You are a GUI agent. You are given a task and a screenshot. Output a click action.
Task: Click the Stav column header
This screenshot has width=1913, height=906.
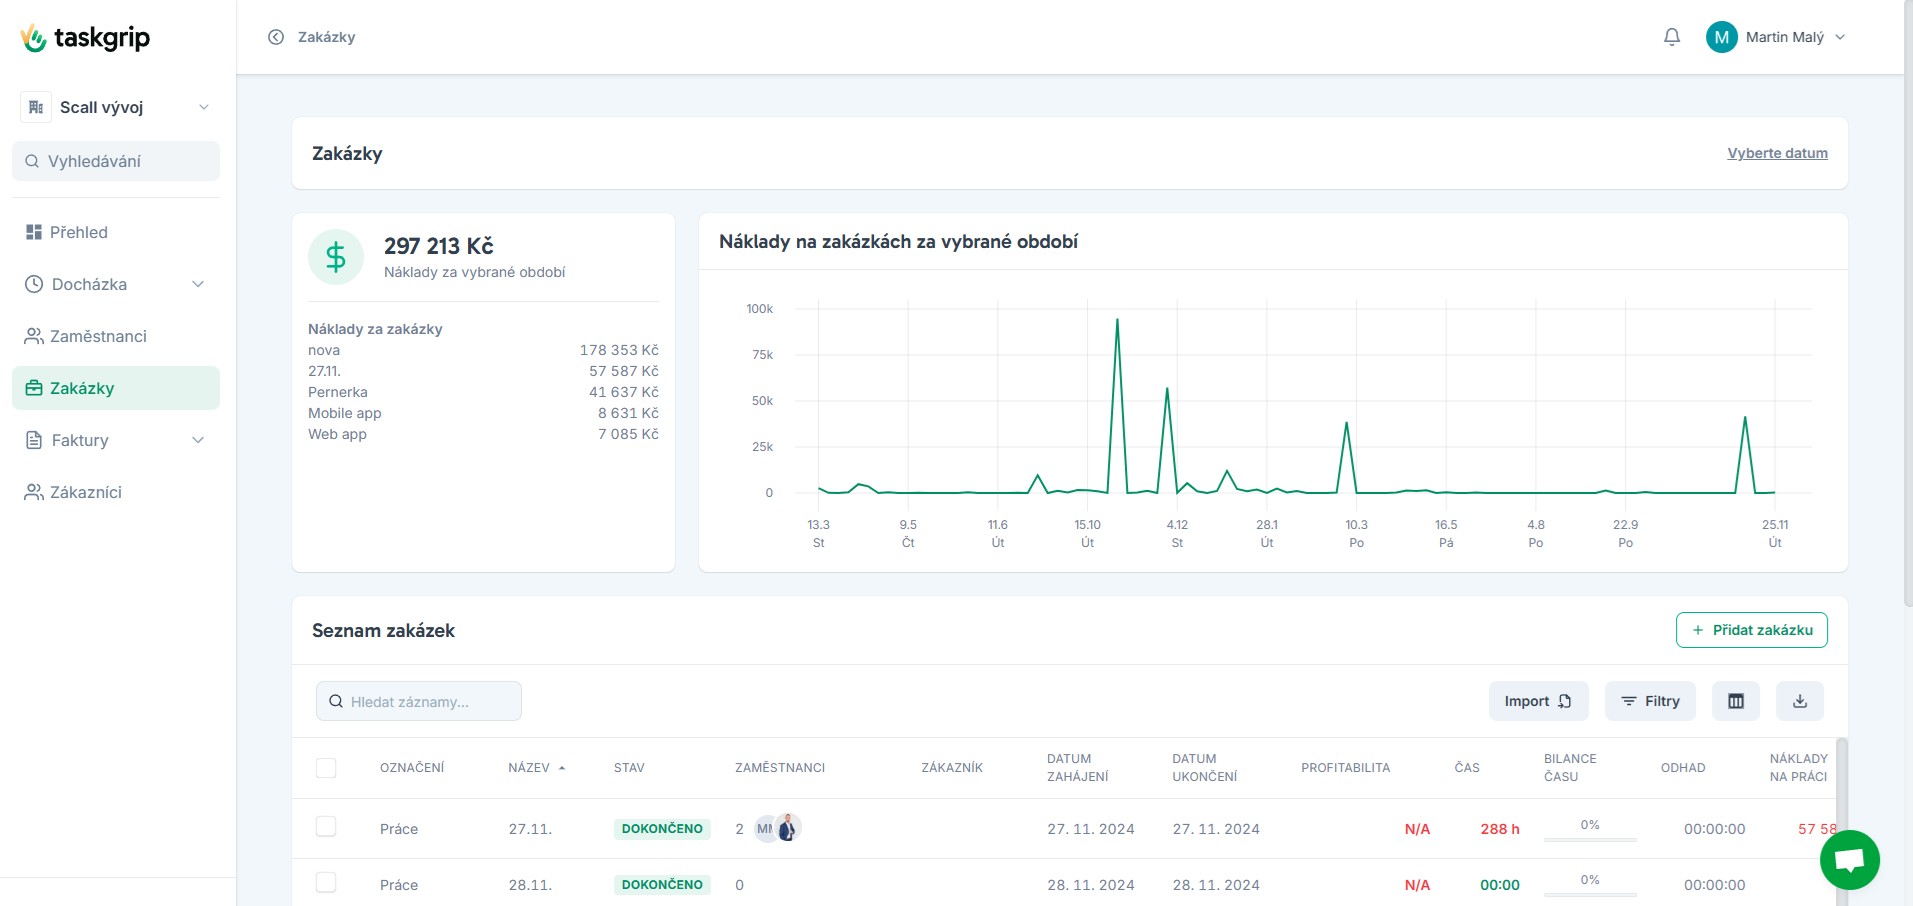(629, 768)
